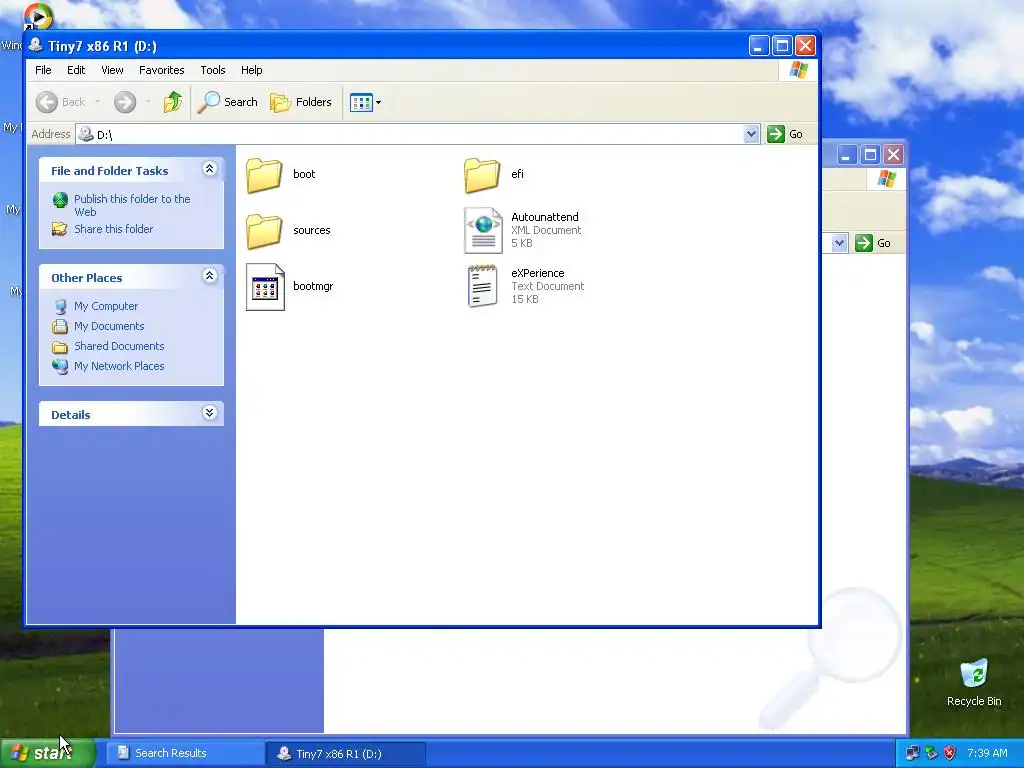Click the Share this folder icon
The width and height of the screenshot is (1024, 768).
coord(60,229)
